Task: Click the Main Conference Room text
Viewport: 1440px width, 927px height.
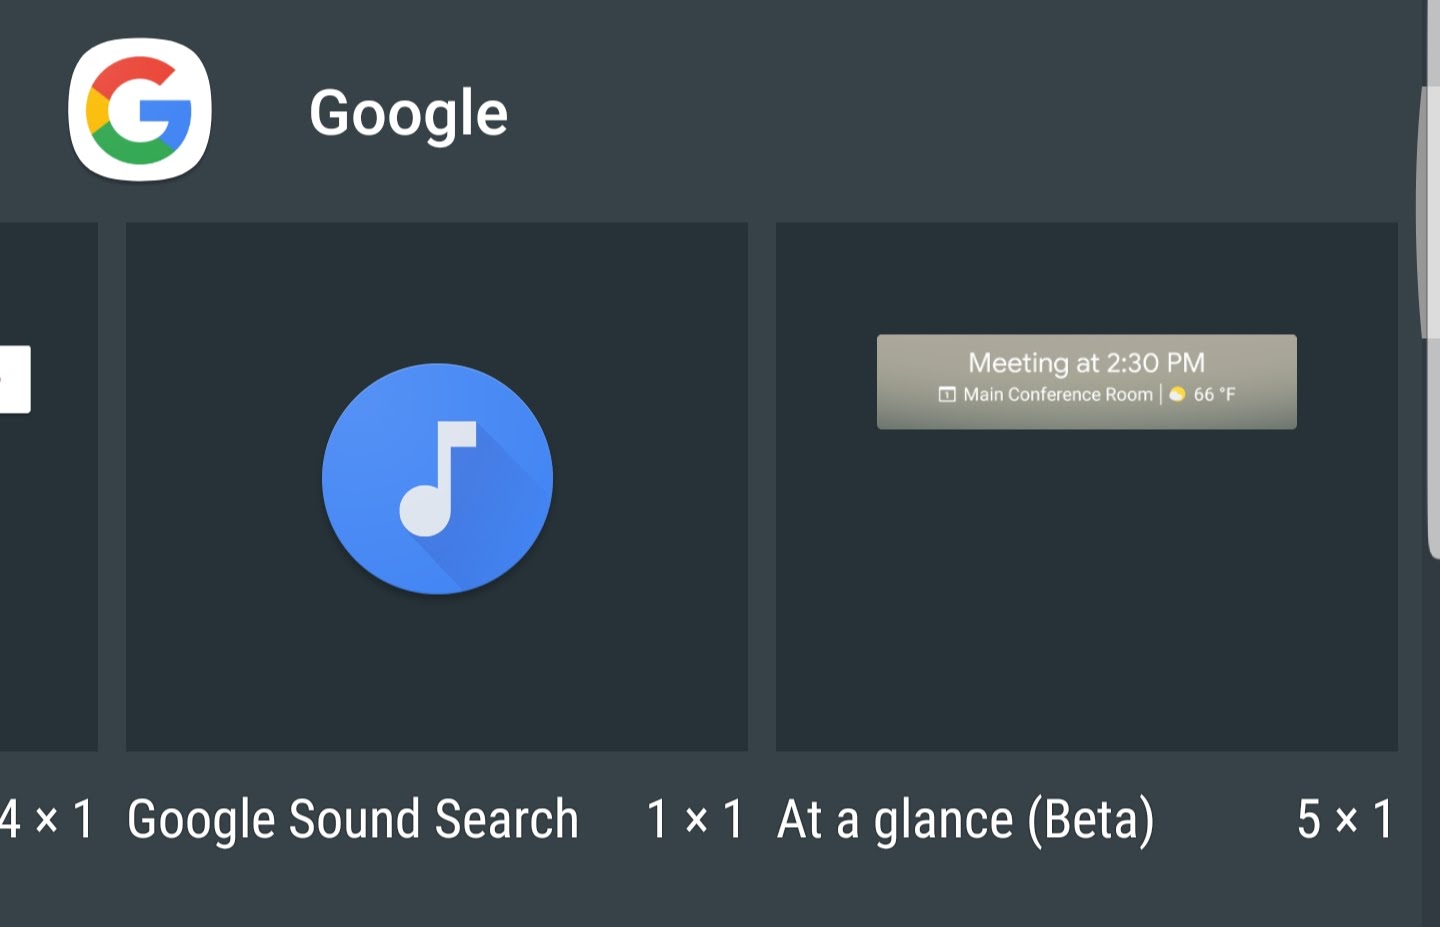Action: (x=1058, y=394)
